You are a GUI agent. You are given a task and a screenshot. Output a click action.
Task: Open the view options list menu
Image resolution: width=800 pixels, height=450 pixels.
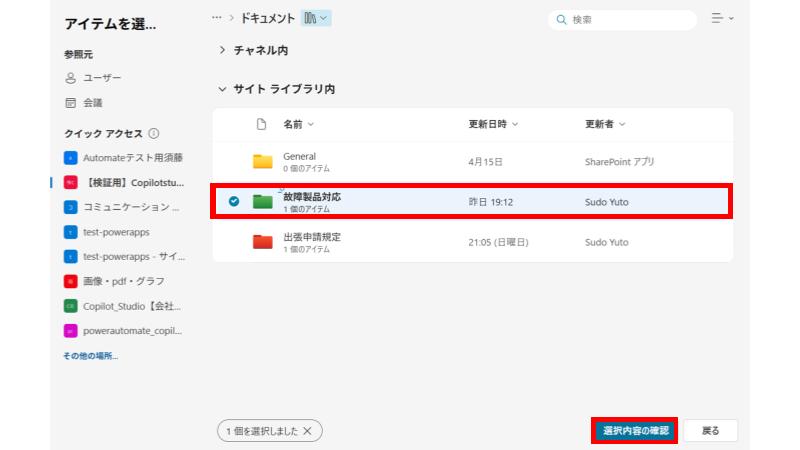(722, 18)
